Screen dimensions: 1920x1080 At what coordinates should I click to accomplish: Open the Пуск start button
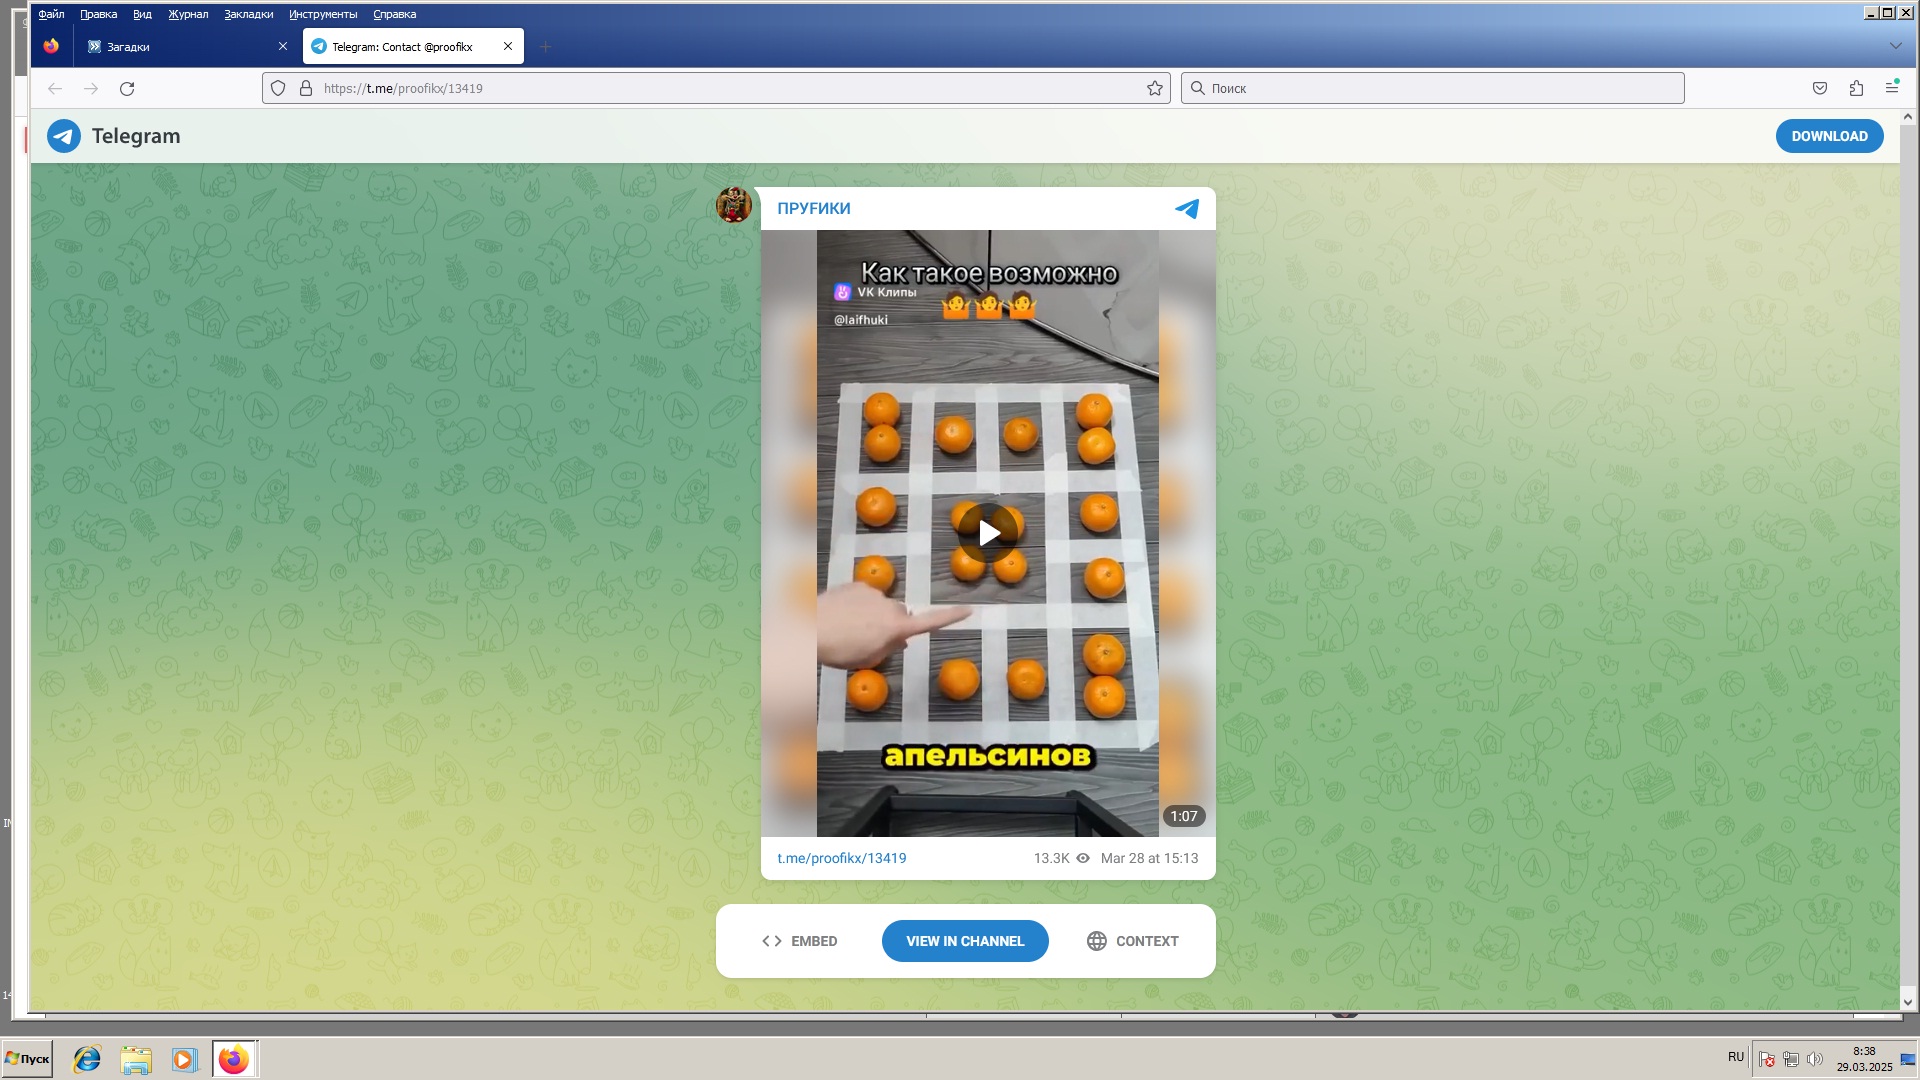pyautogui.click(x=27, y=1059)
